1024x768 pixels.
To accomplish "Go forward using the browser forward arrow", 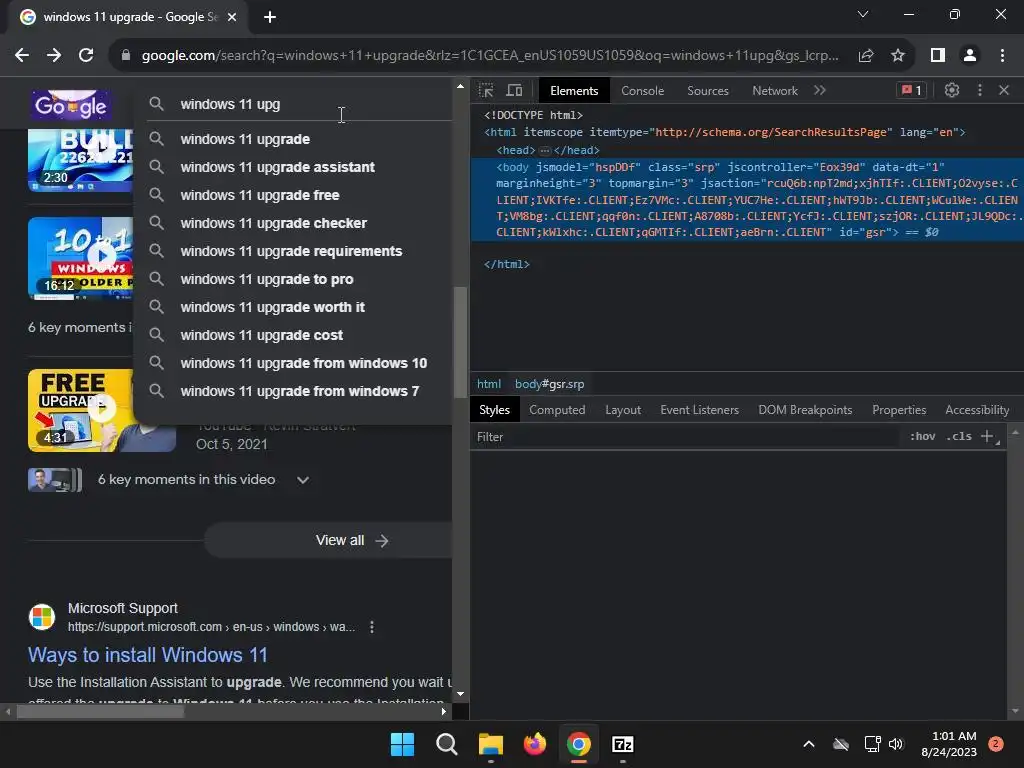I will click(x=54, y=56).
